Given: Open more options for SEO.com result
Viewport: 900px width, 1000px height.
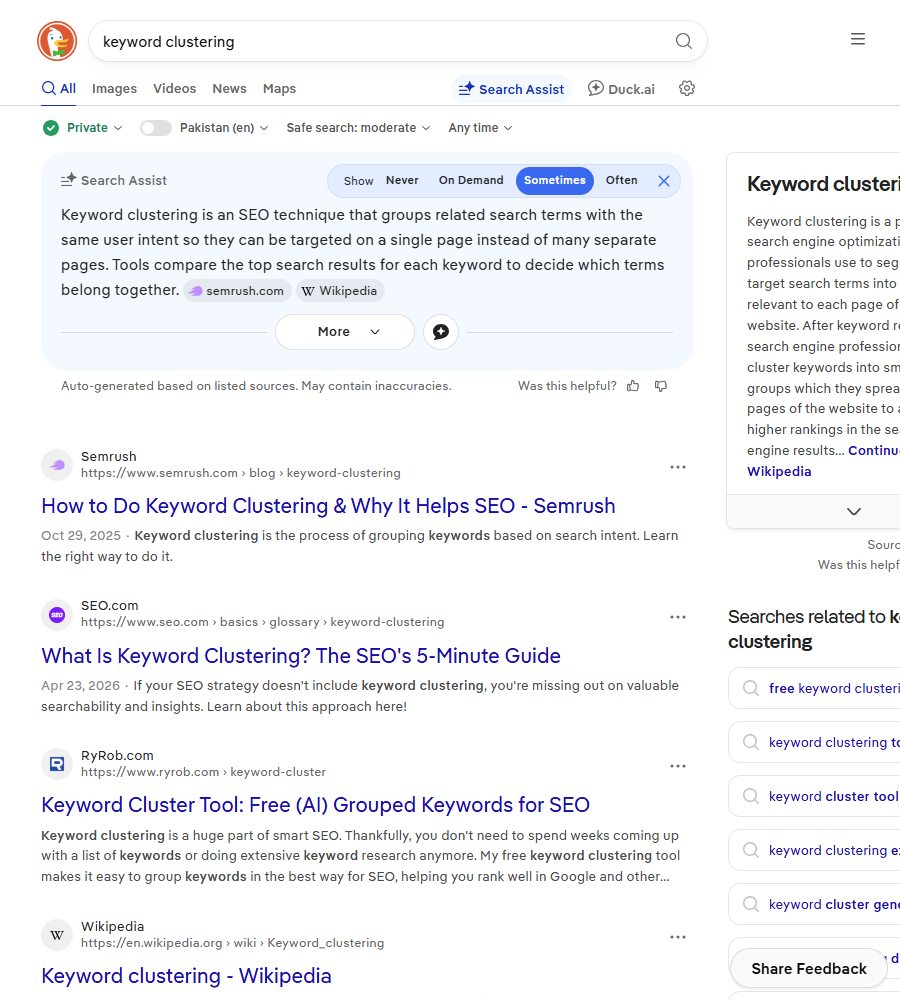Looking at the screenshot, I should point(678,617).
